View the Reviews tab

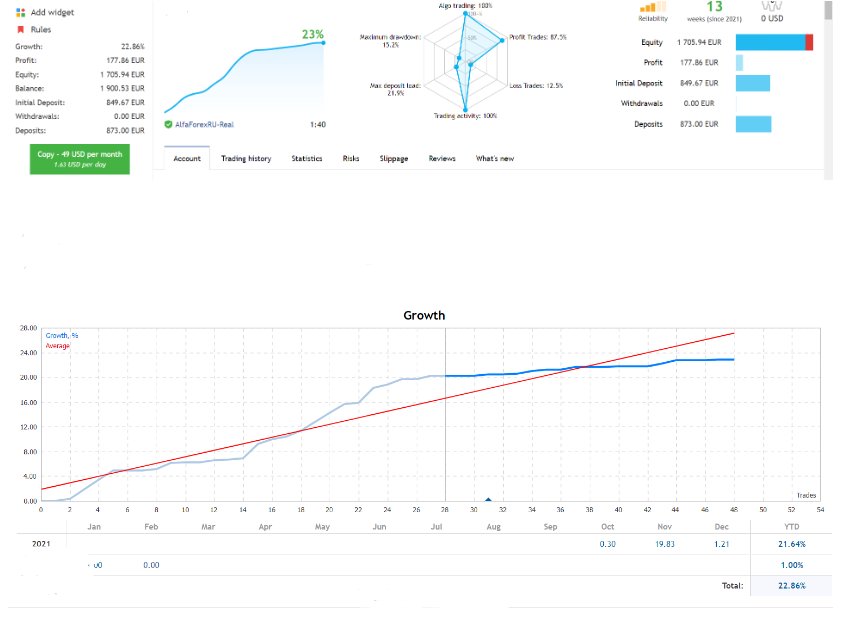442,158
